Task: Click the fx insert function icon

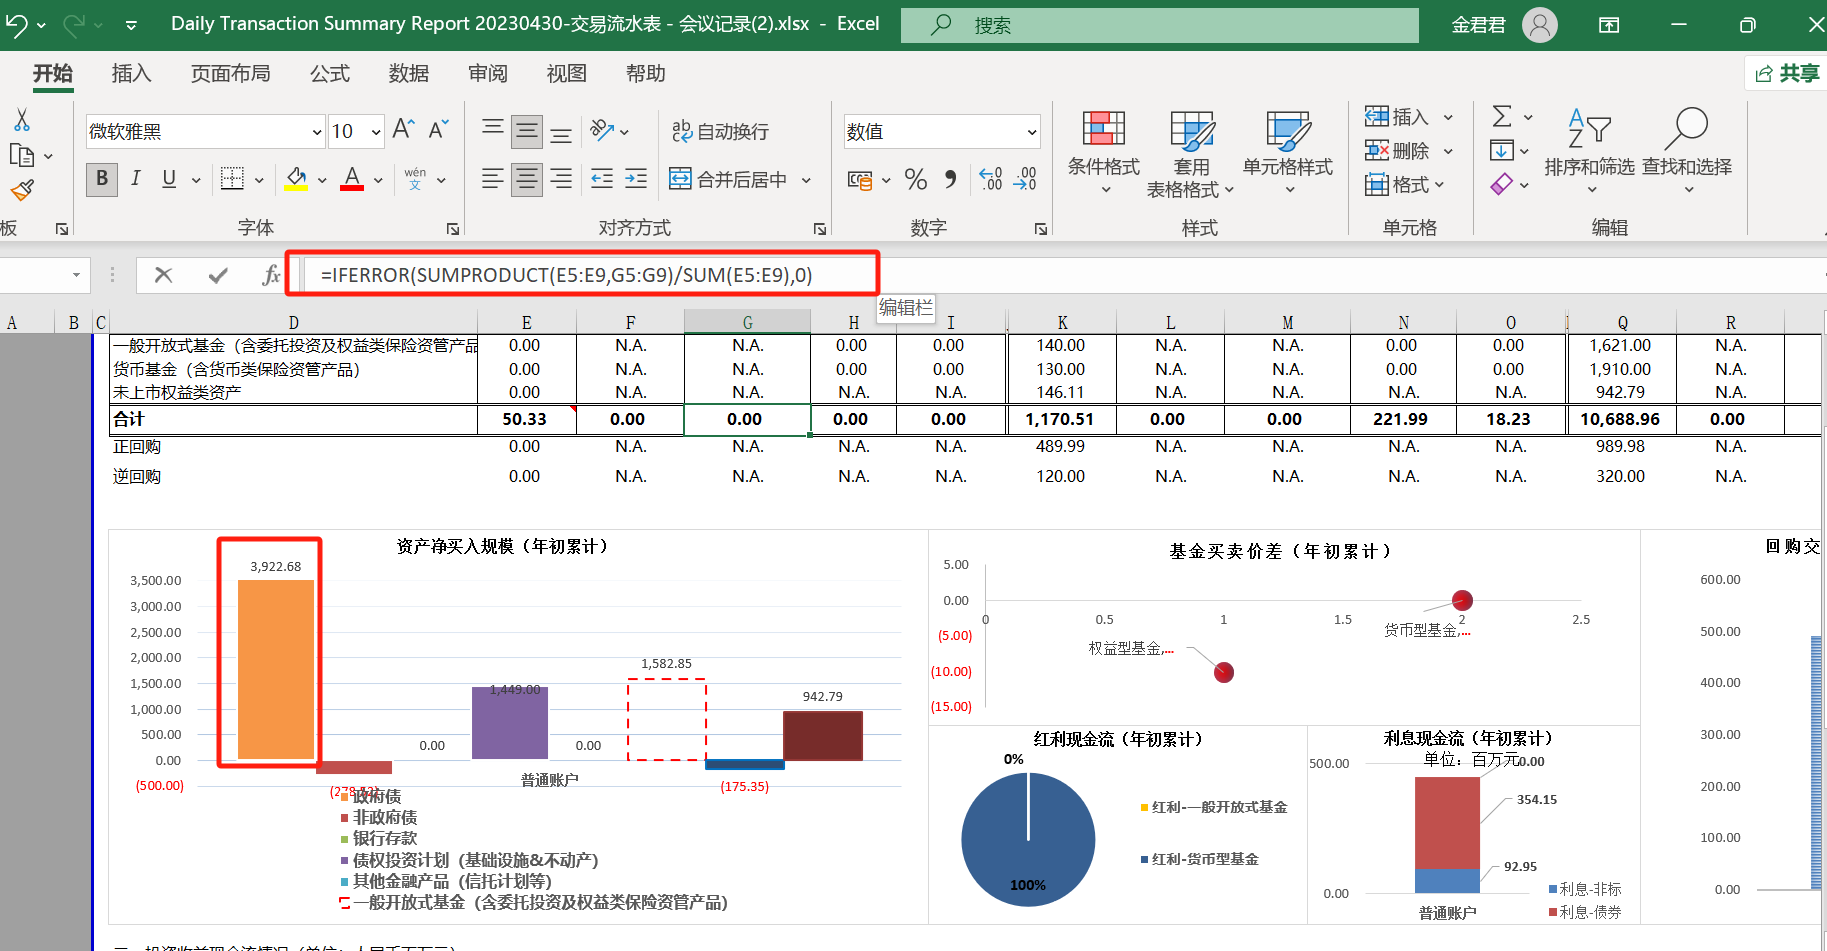Action: tap(271, 275)
